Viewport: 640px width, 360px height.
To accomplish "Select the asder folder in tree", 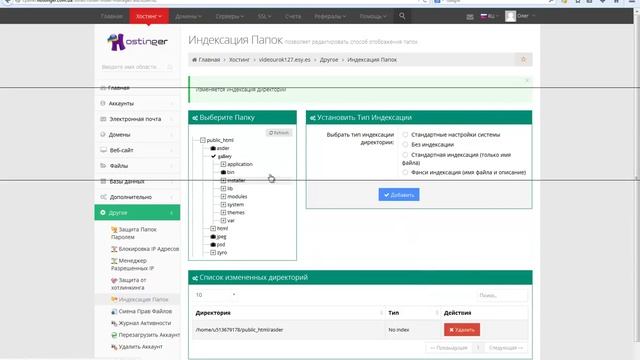I will point(220,148).
